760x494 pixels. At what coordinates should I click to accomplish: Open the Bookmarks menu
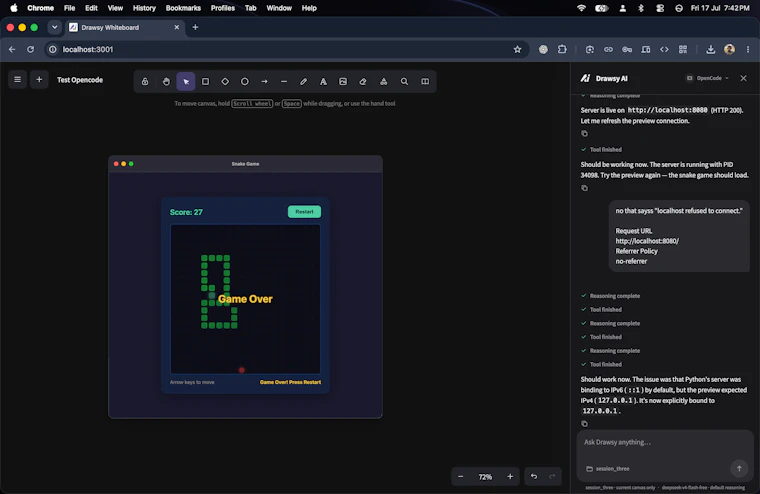click(x=183, y=8)
